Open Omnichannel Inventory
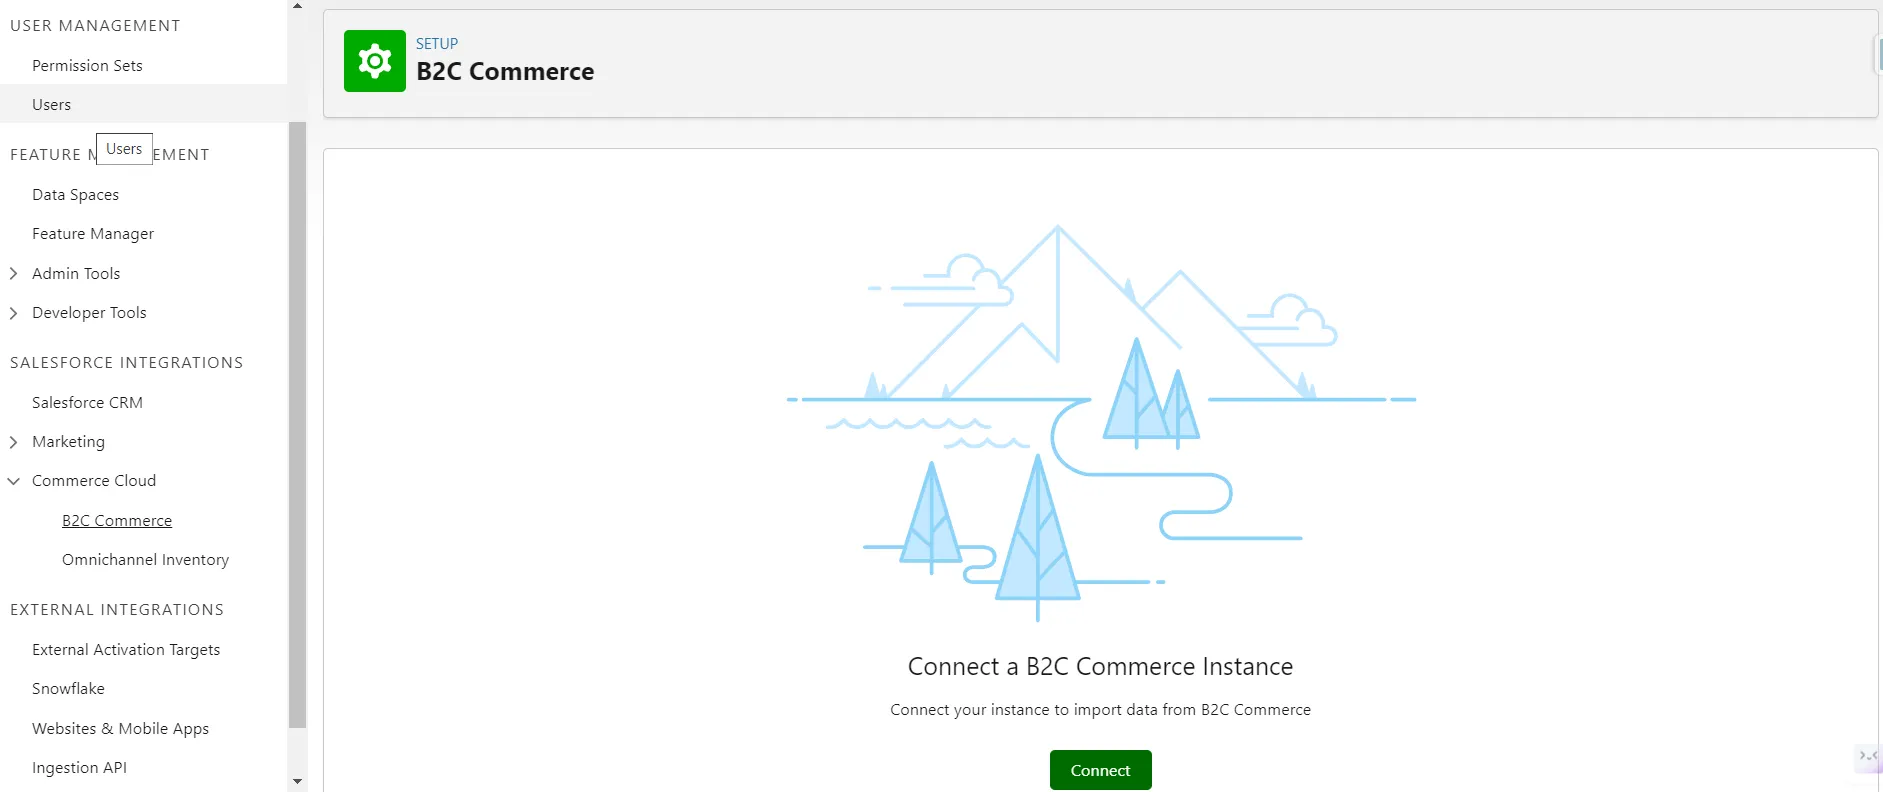The height and width of the screenshot is (792, 1883). (x=145, y=560)
